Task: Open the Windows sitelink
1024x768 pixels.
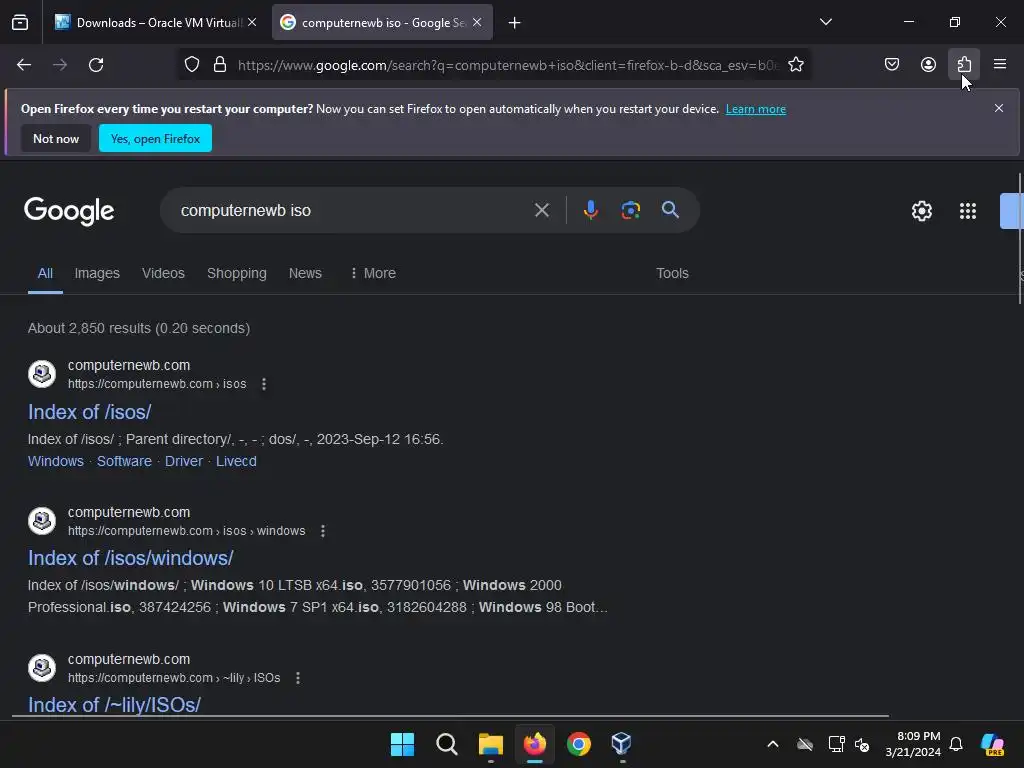Action: [56, 461]
